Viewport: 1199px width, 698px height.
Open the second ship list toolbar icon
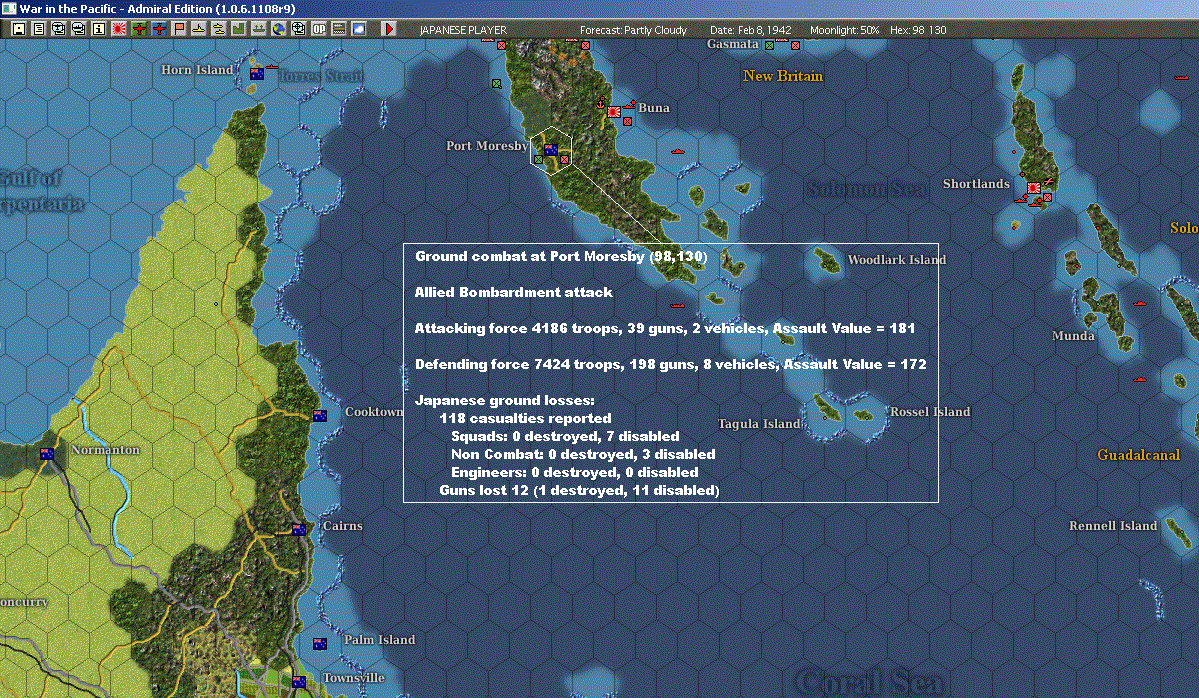pos(79,29)
